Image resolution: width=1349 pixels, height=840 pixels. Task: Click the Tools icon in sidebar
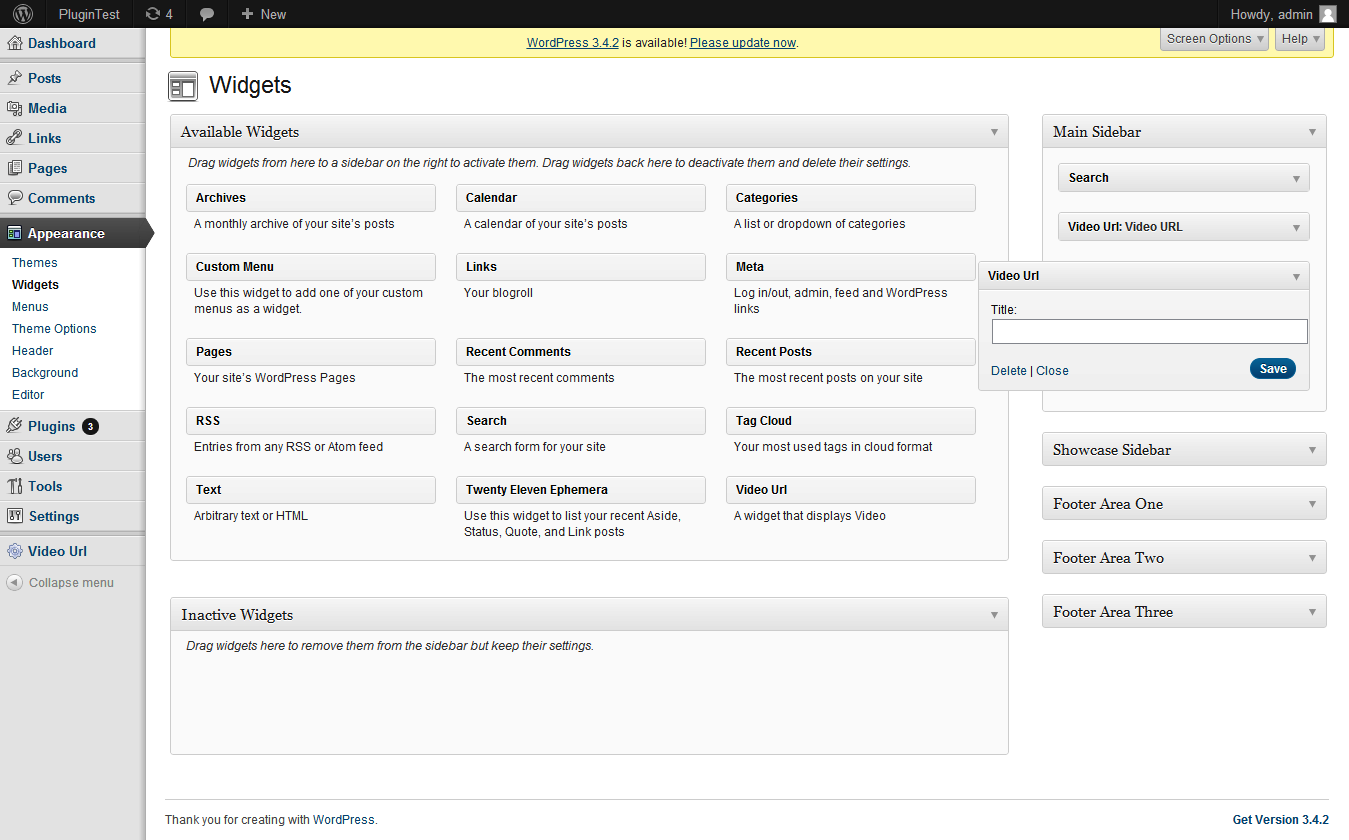pos(15,486)
